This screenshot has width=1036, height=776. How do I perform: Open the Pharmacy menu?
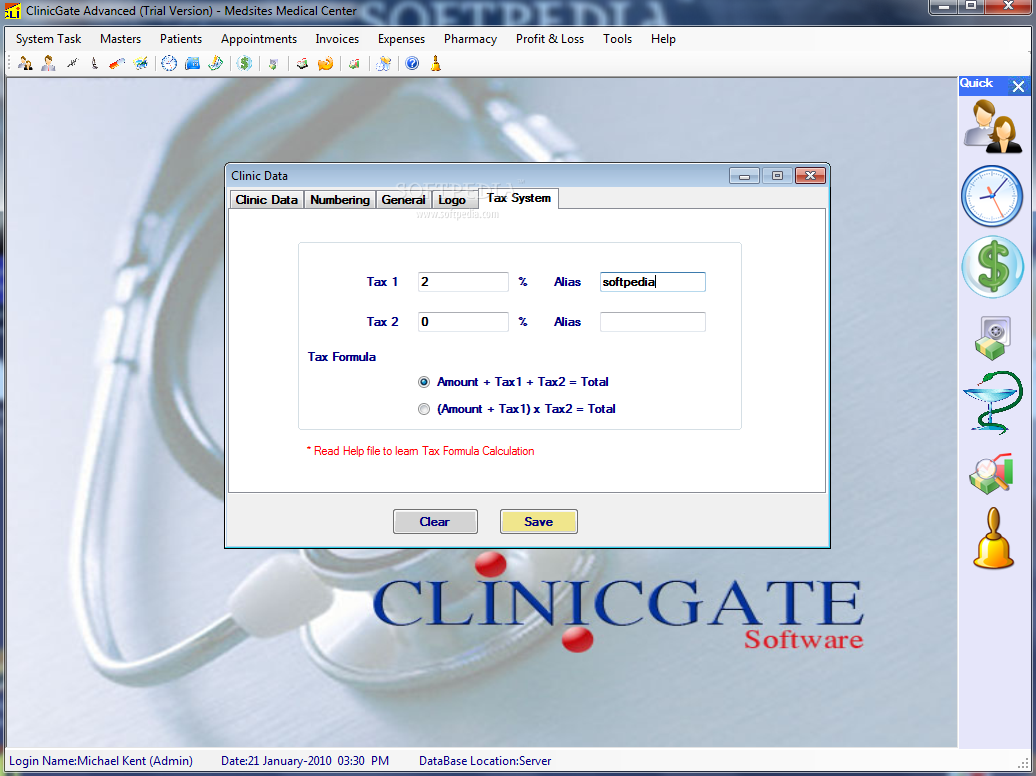pyautogui.click(x=470, y=39)
